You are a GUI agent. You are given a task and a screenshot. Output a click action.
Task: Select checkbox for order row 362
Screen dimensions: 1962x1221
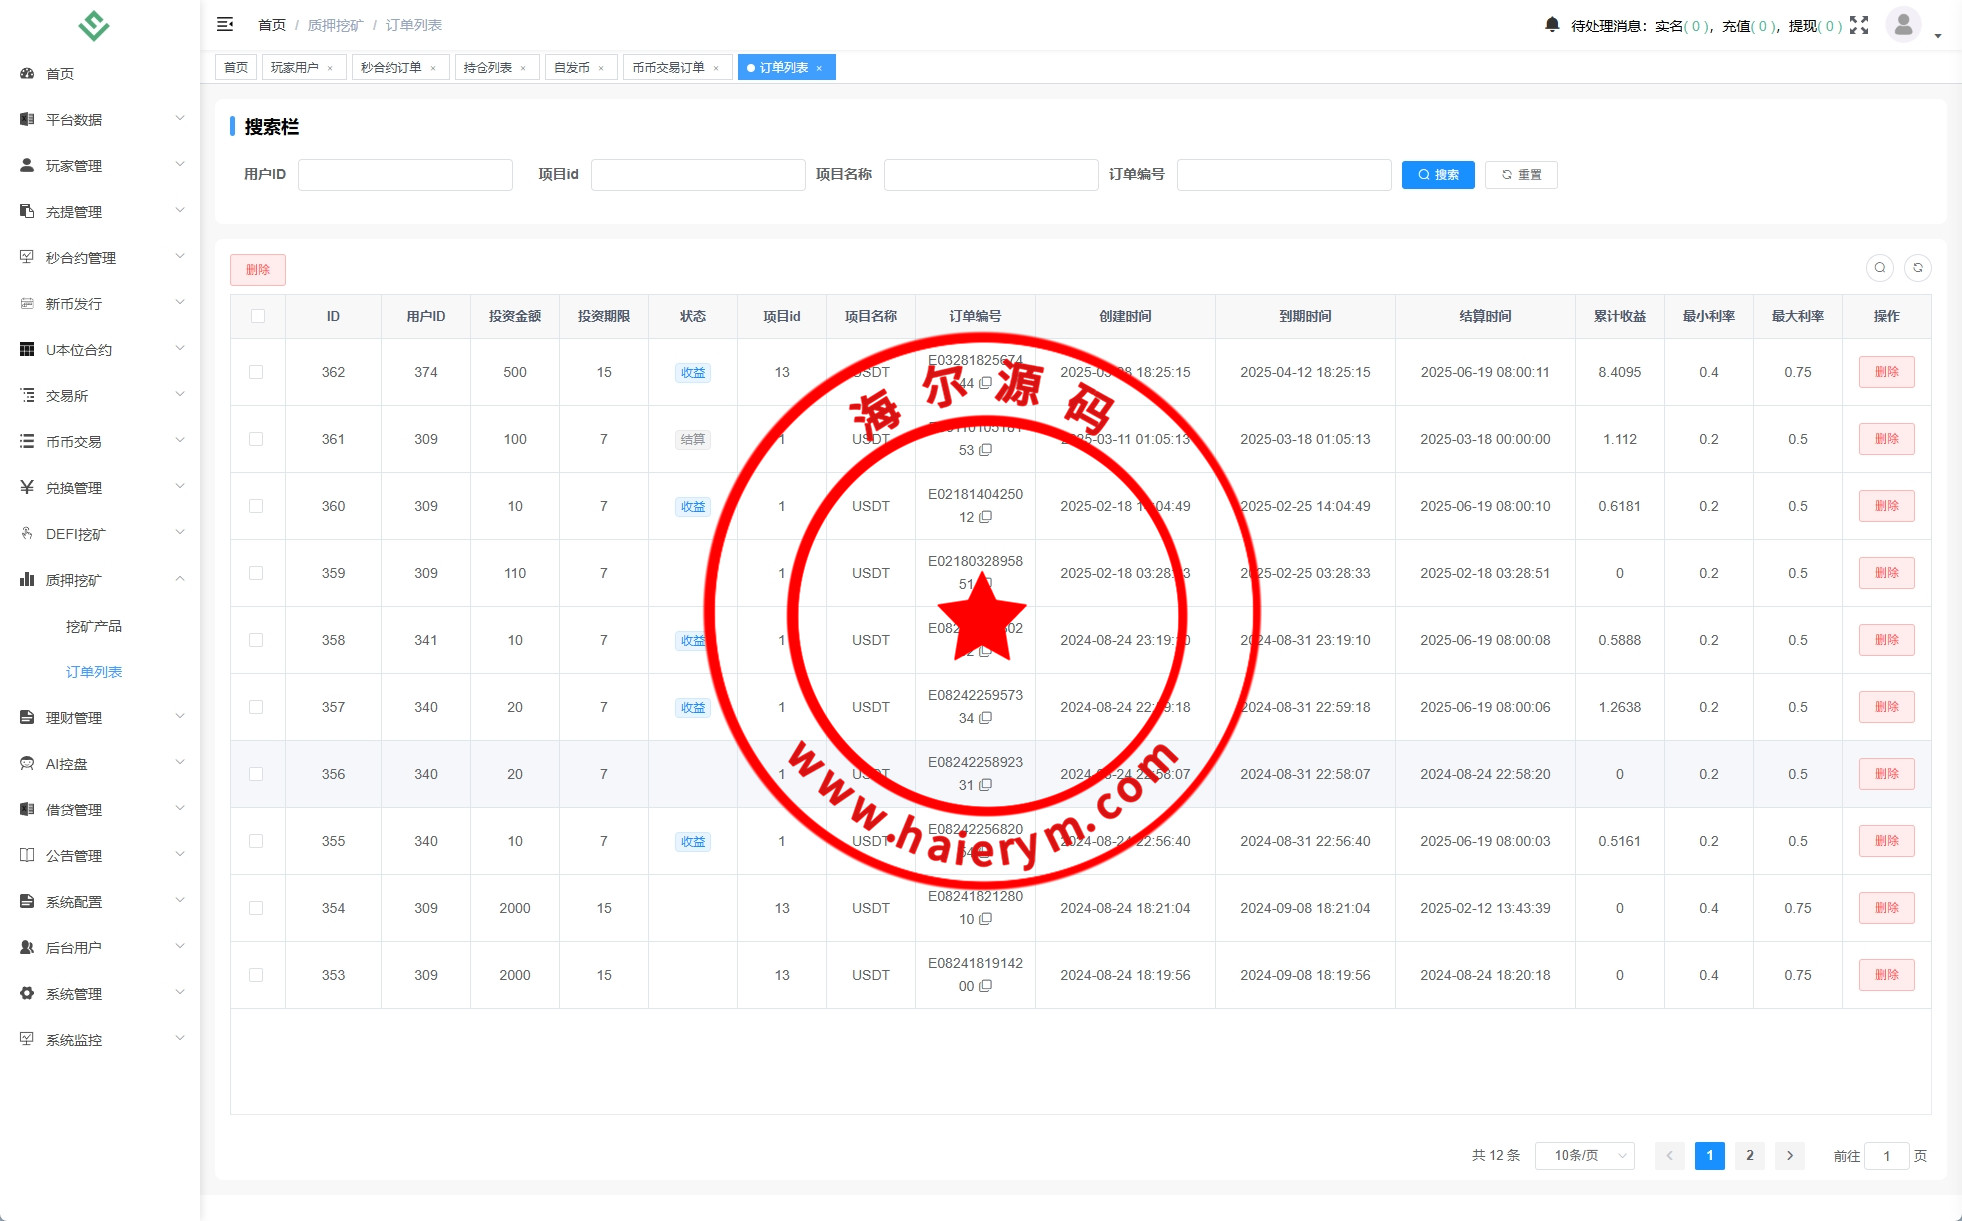click(256, 372)
